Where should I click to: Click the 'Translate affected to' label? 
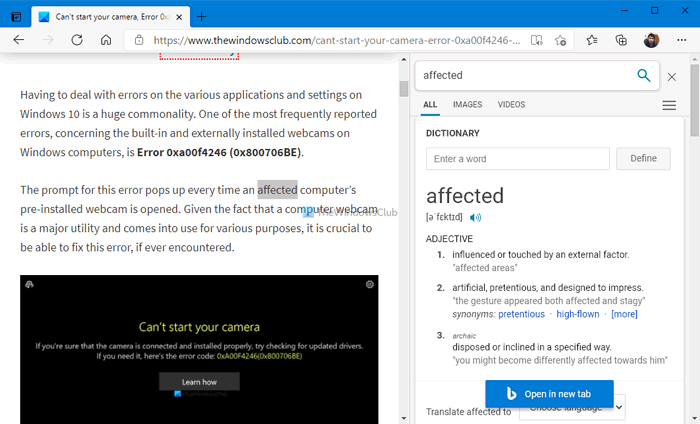[468, 412]
